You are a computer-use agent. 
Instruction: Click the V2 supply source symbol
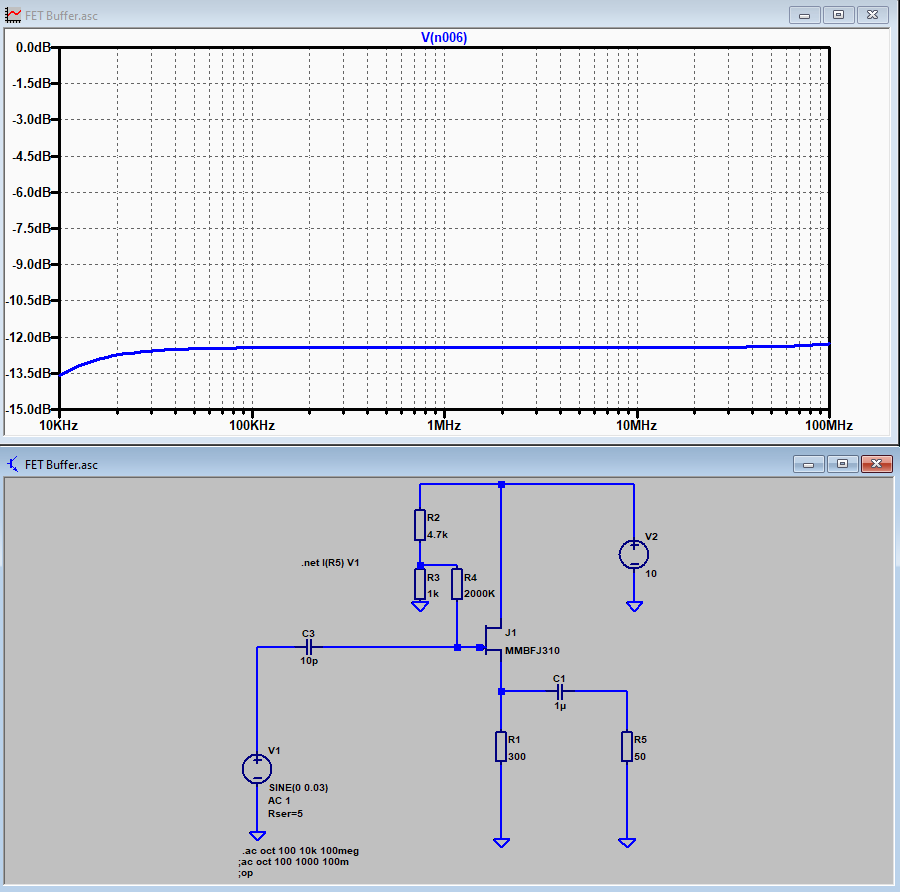click(x=633, y=554)
